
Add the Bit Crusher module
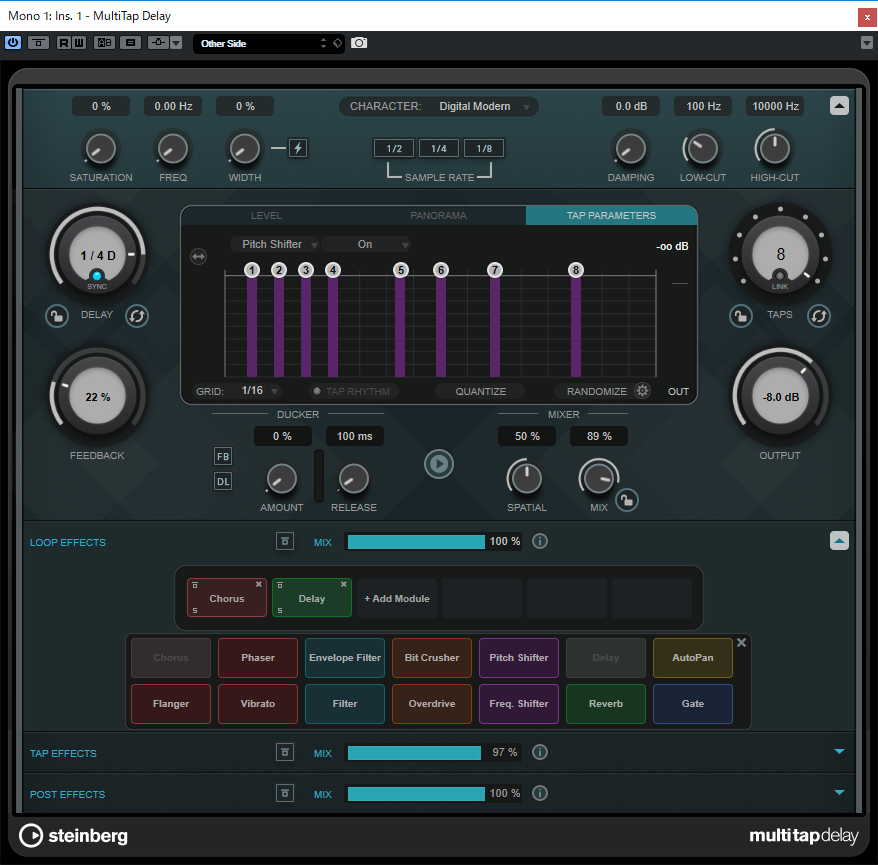point(432,658)
